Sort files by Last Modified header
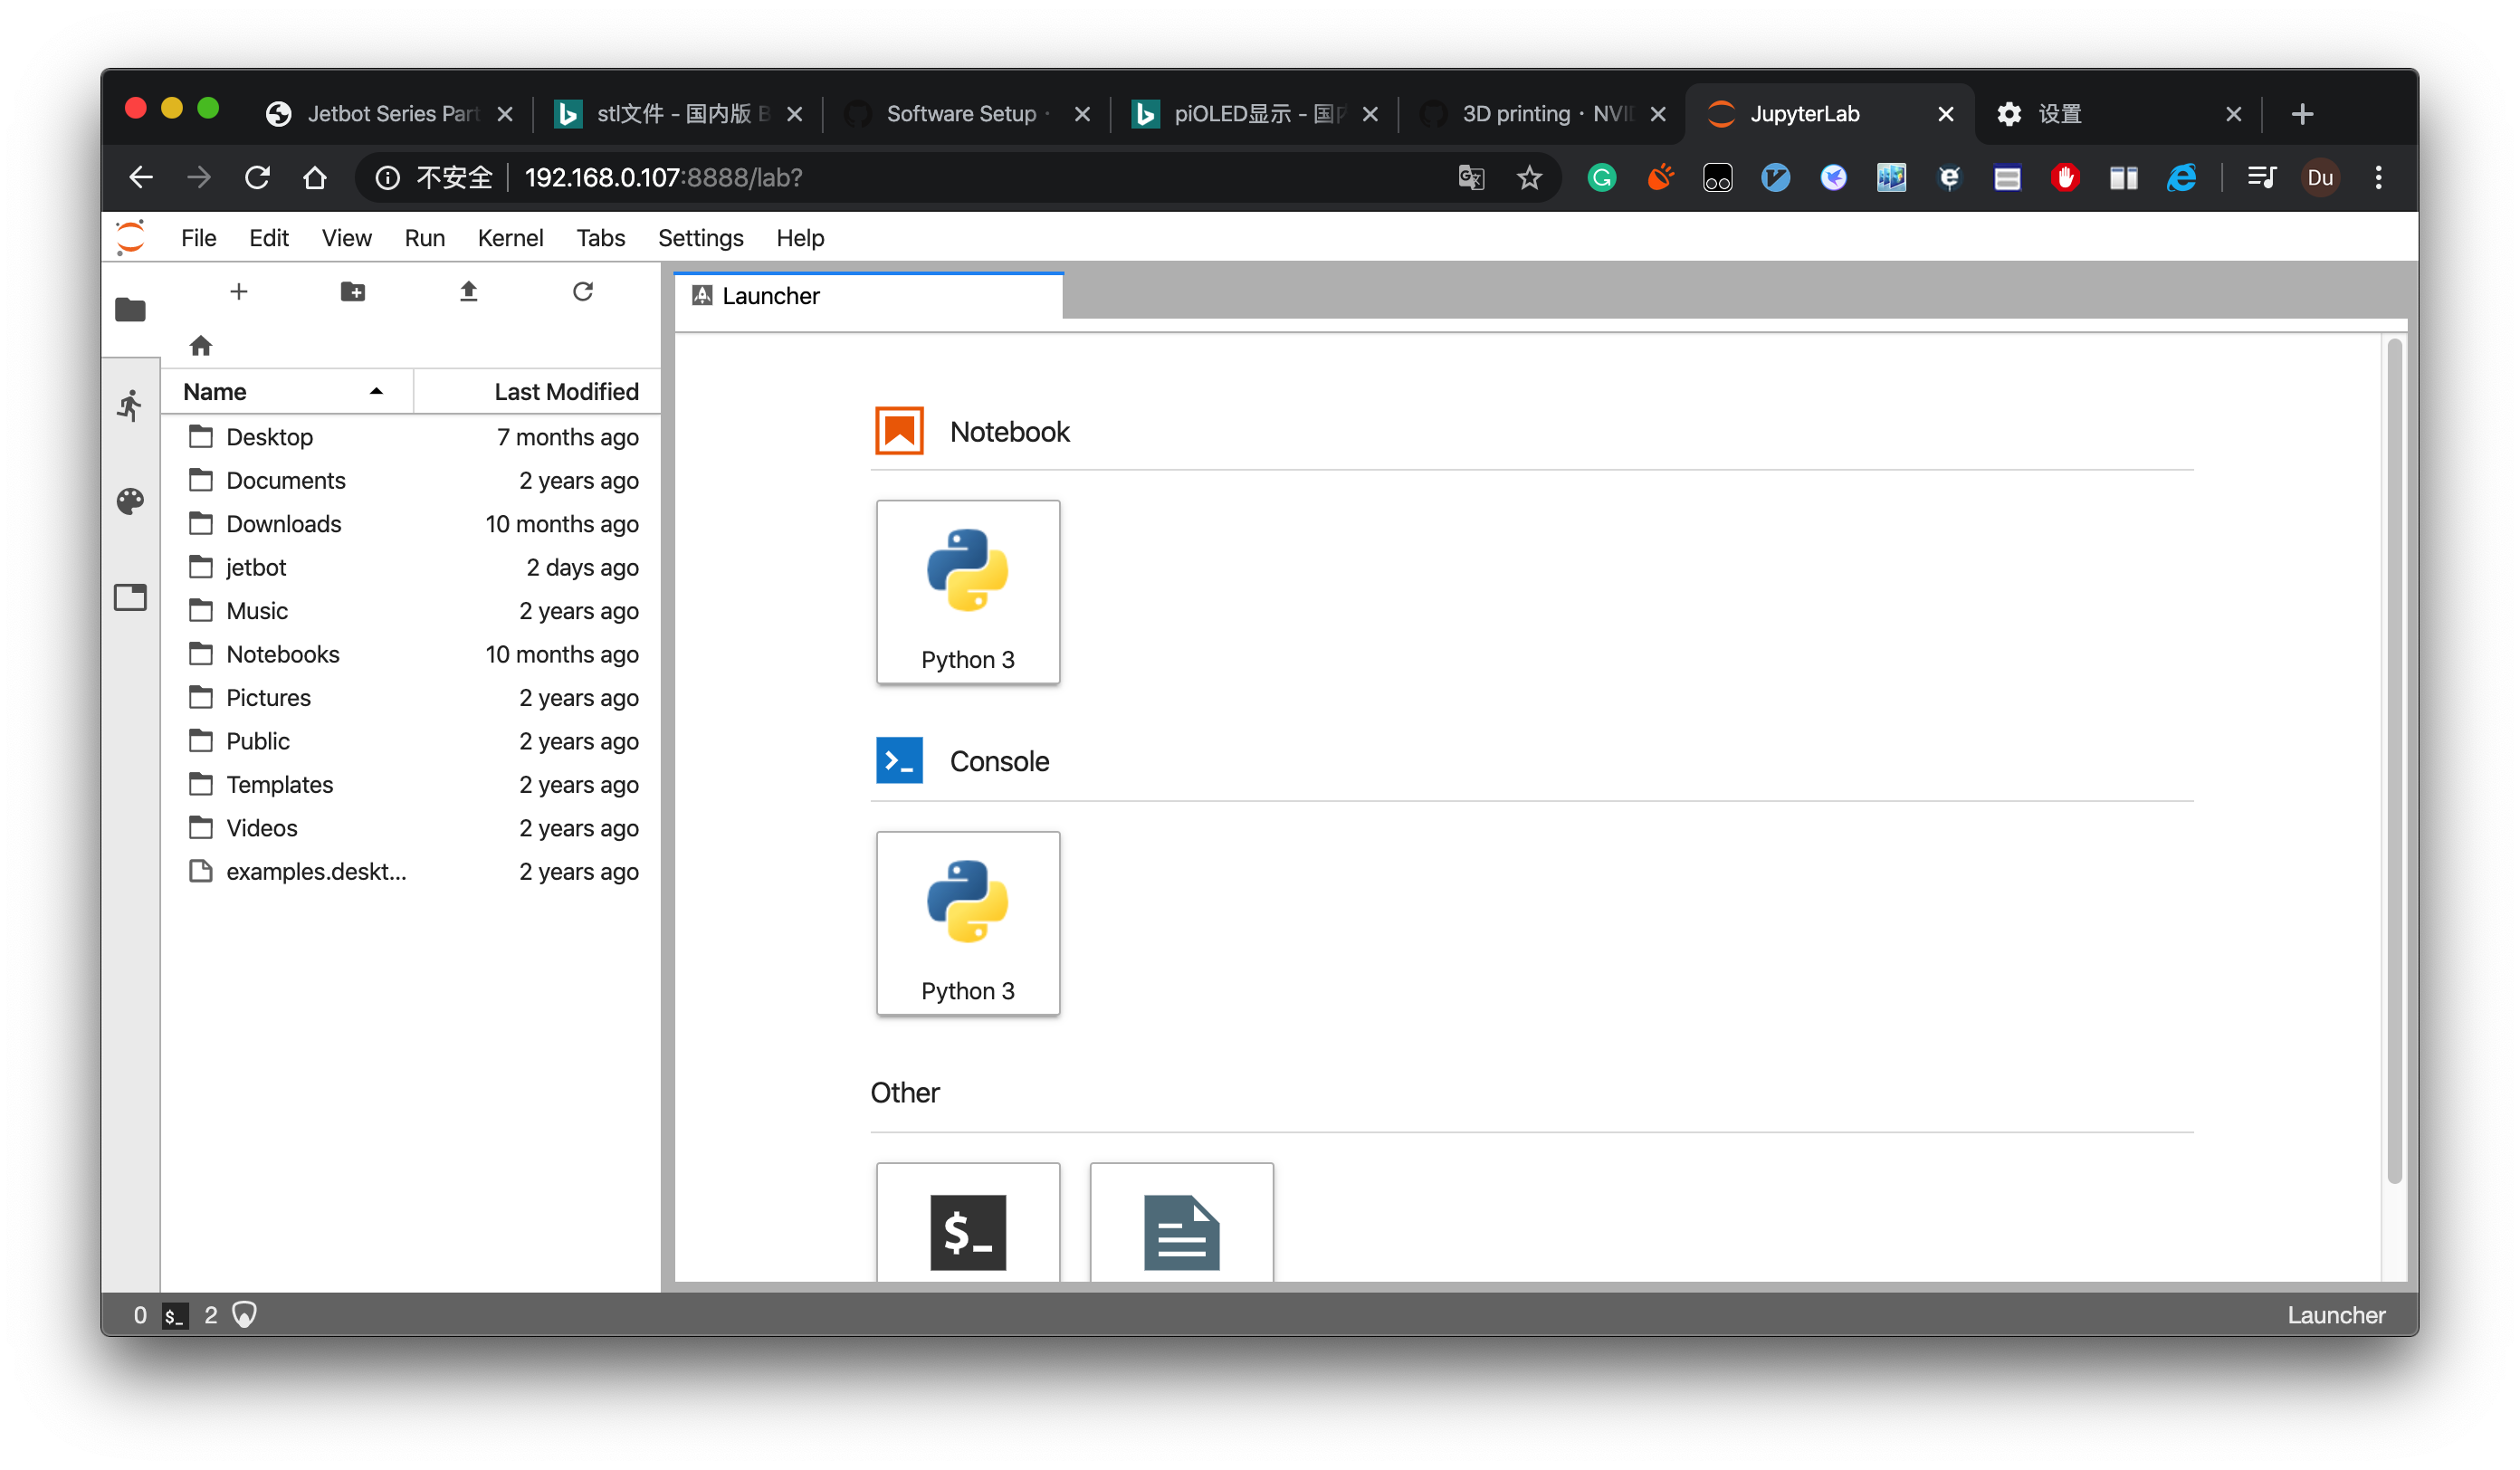 (565, 392)
